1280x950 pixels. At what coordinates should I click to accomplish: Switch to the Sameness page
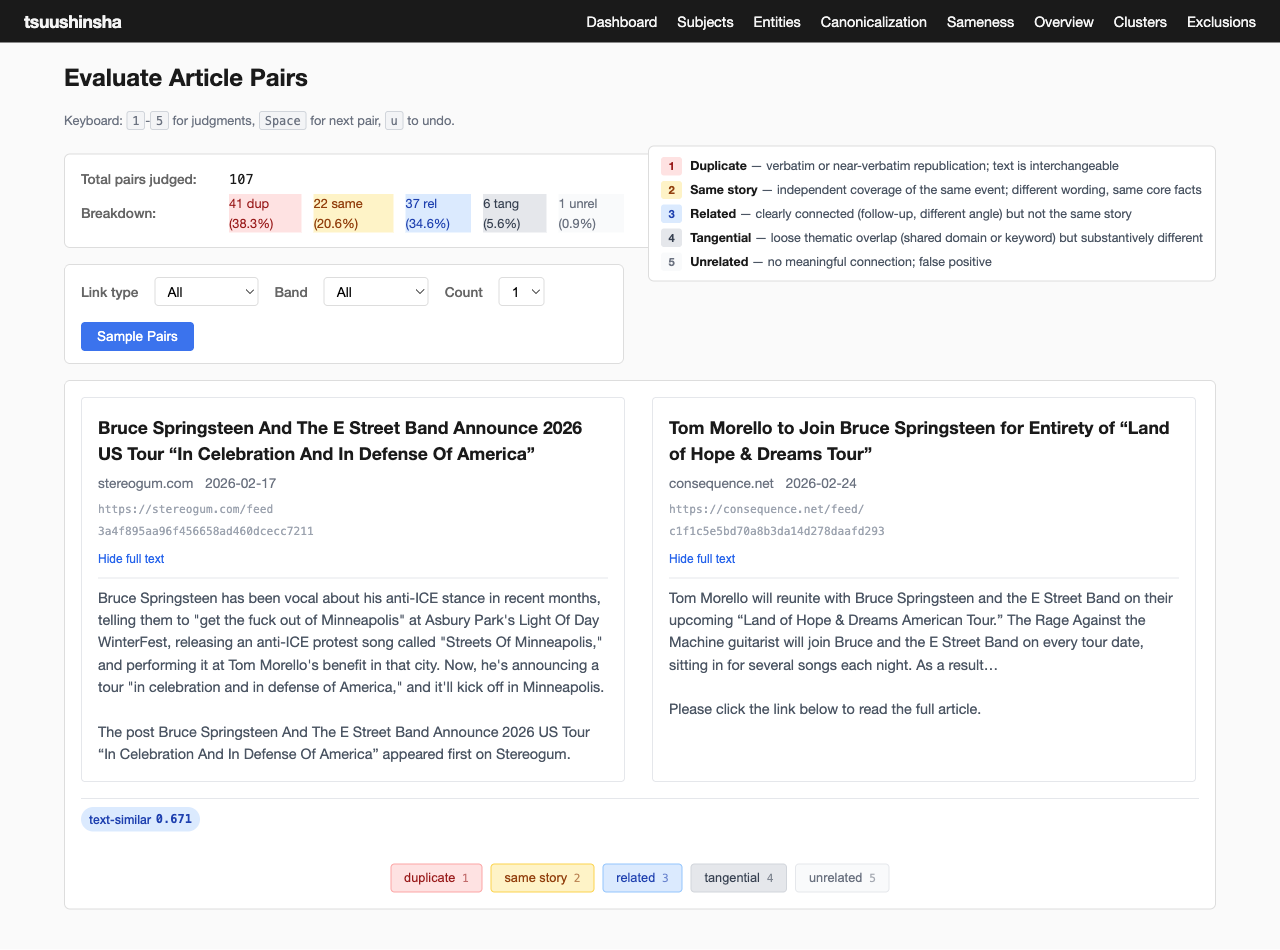coord(980,22)
